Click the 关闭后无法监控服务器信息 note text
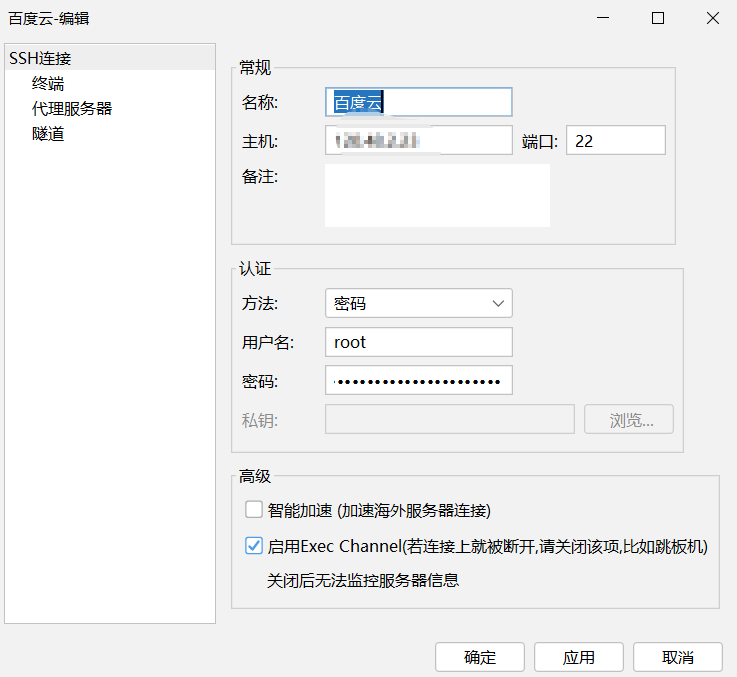This screenshot has width=737, height=677. [363, 581]
